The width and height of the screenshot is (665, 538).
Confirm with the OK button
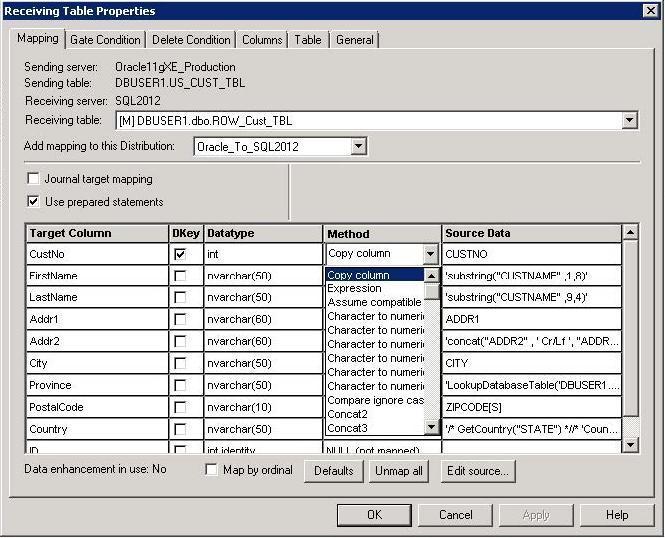[374, 515]
